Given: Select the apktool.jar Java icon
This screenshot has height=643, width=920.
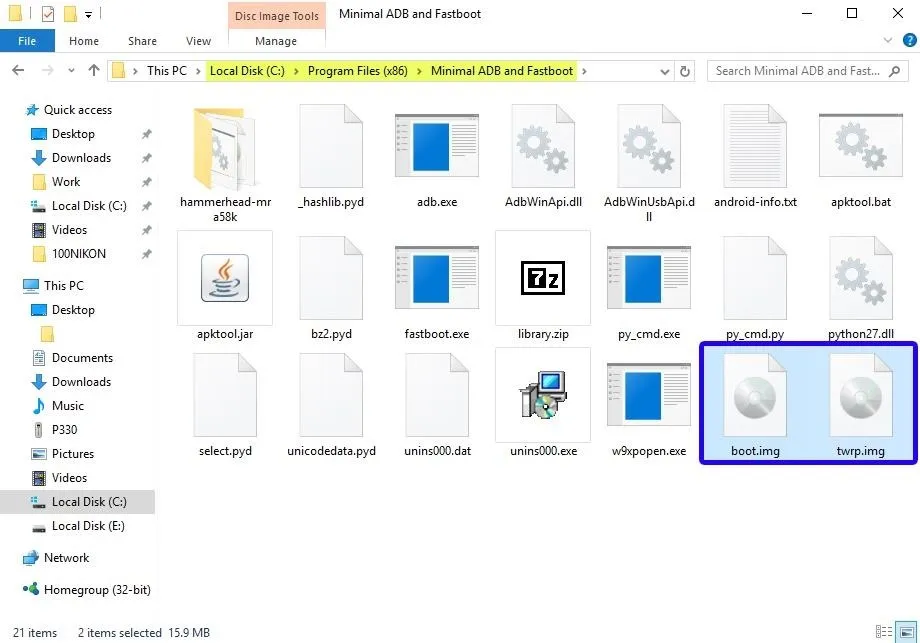Looking at the screenshot, I should click(x=225, y=278).
